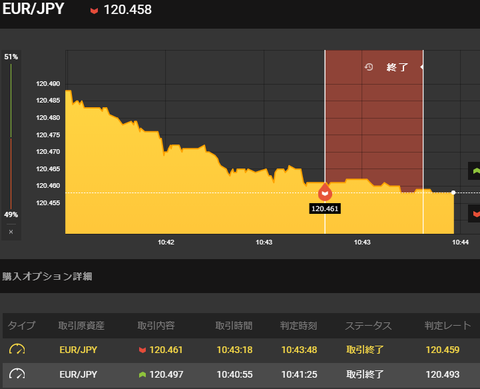This screenshot has width=480, height=389.
Task: Click 取引終了 status in the white row
Action: [x=365, y=374]
